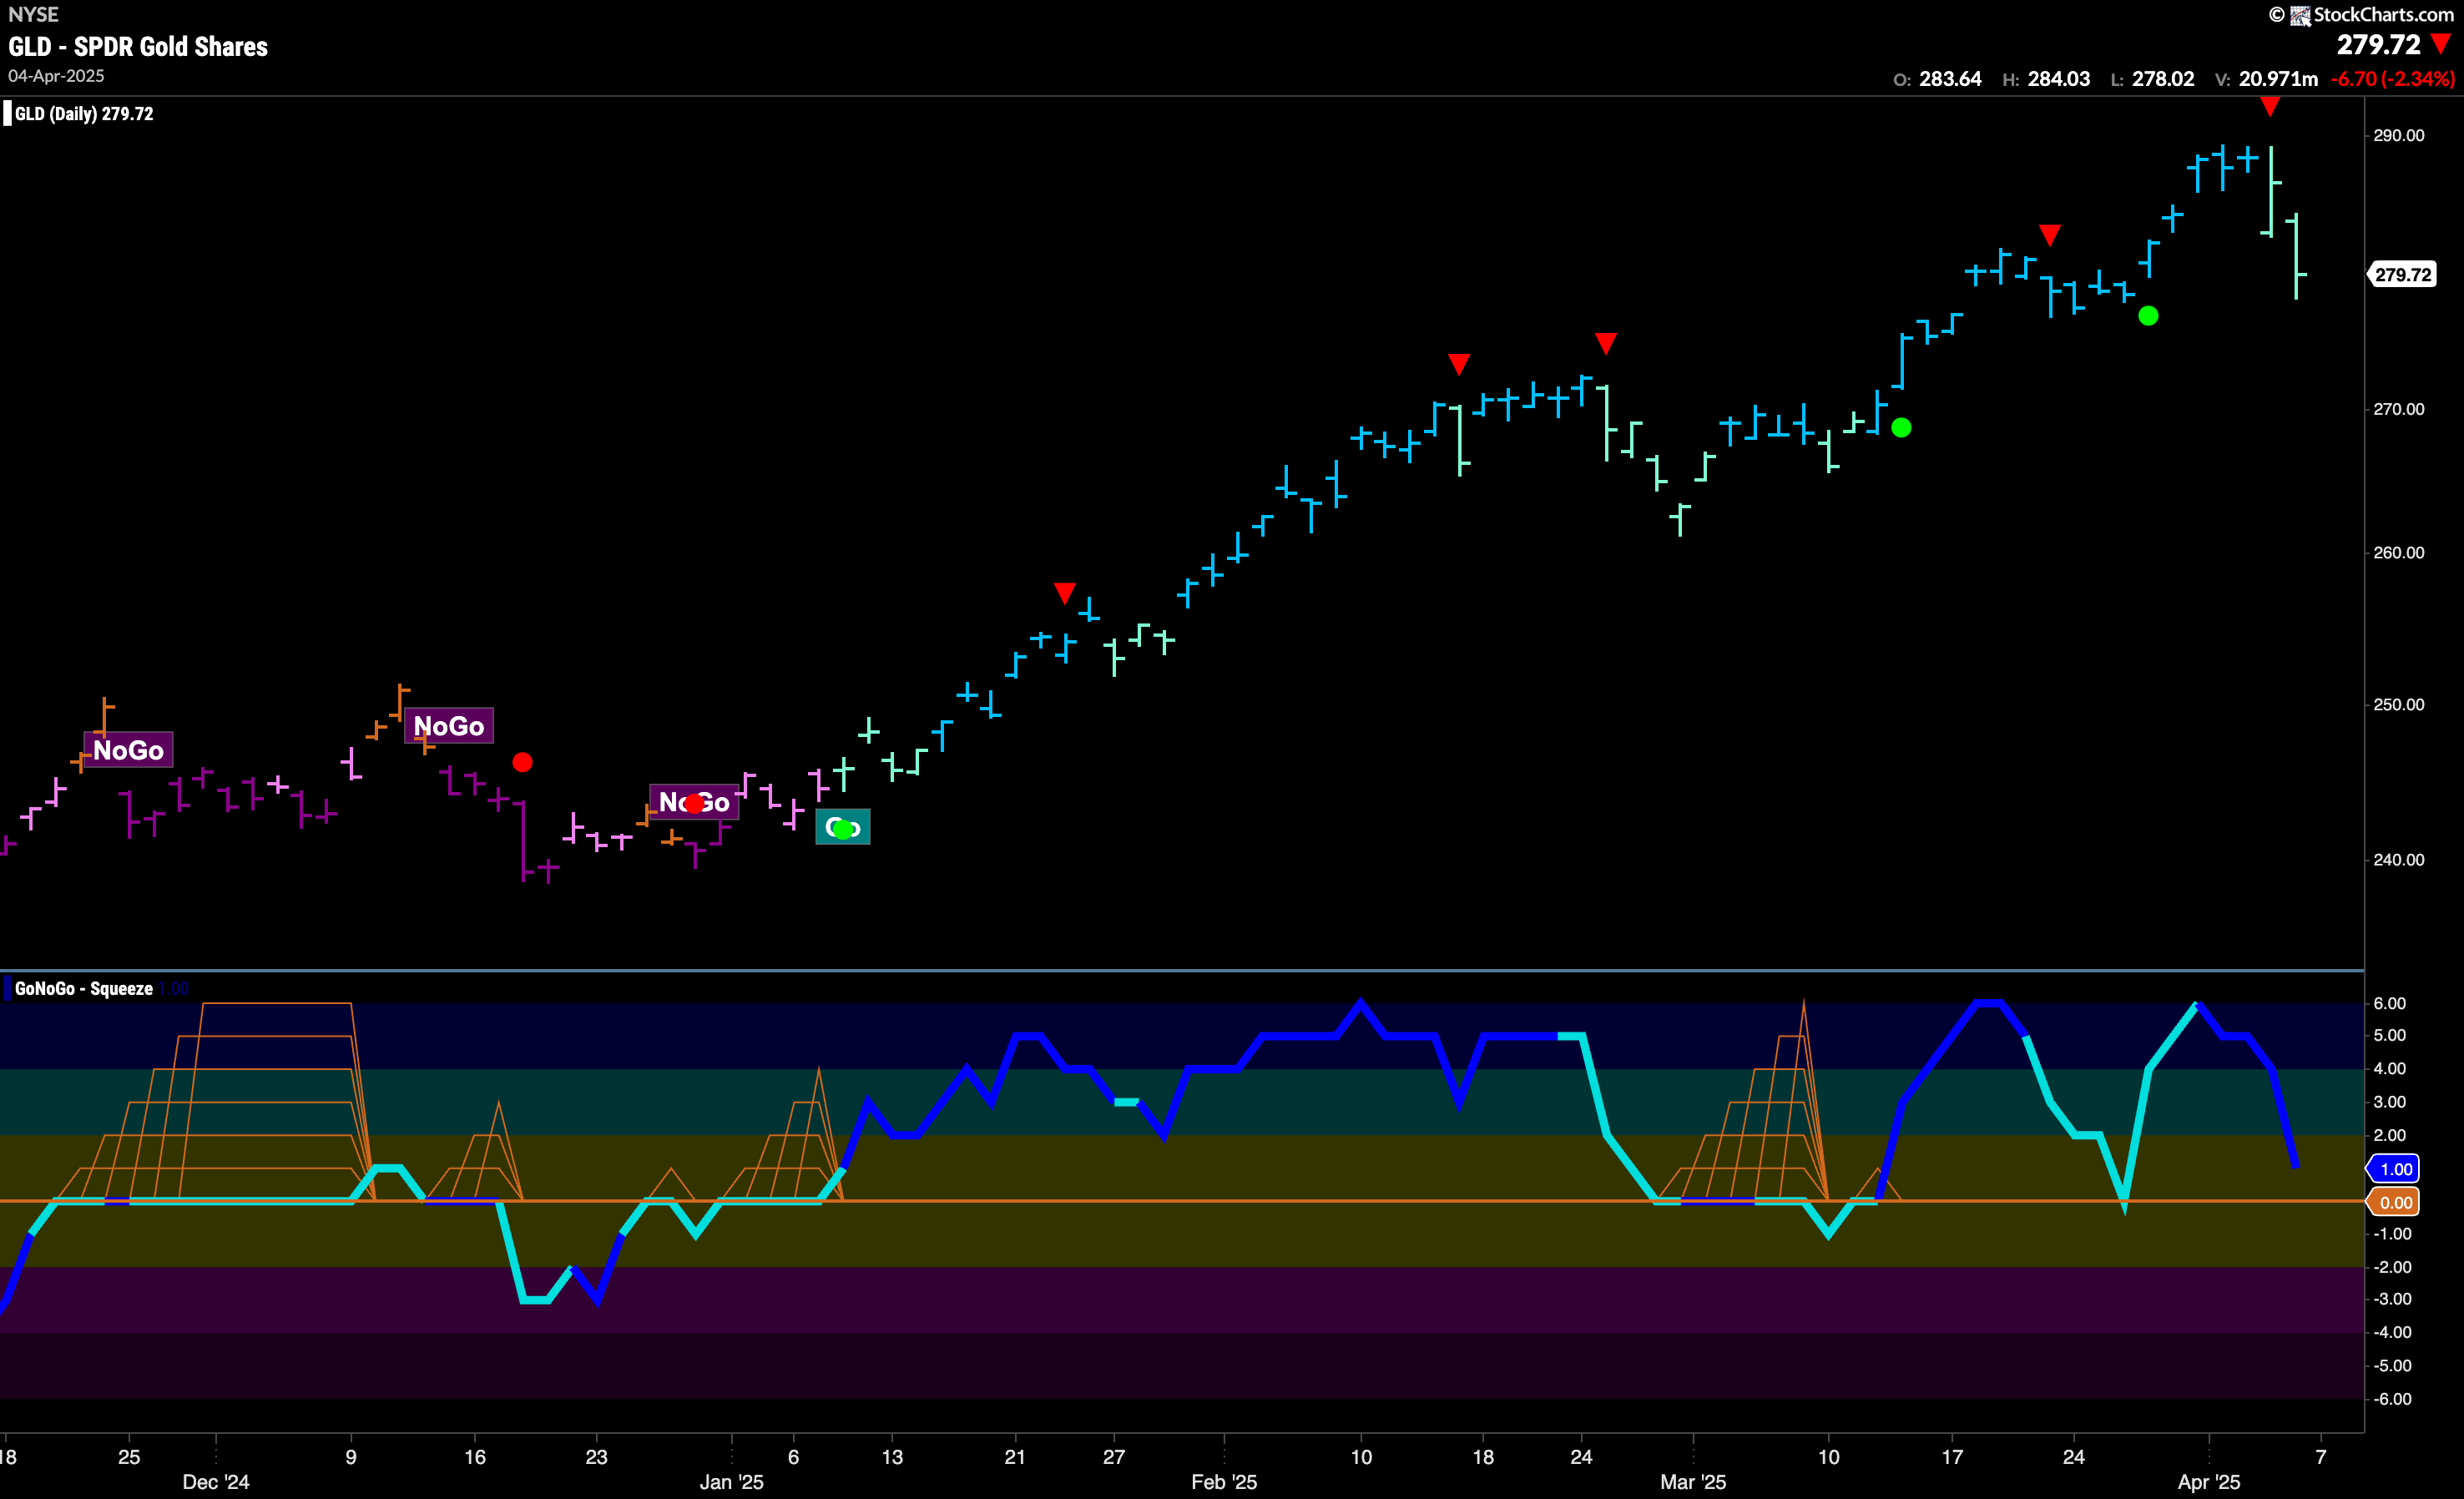Click the red triangle marker near February 24
Image resolution: width=2464 pixels, height=1499 pixels.
pos(1606,344)
